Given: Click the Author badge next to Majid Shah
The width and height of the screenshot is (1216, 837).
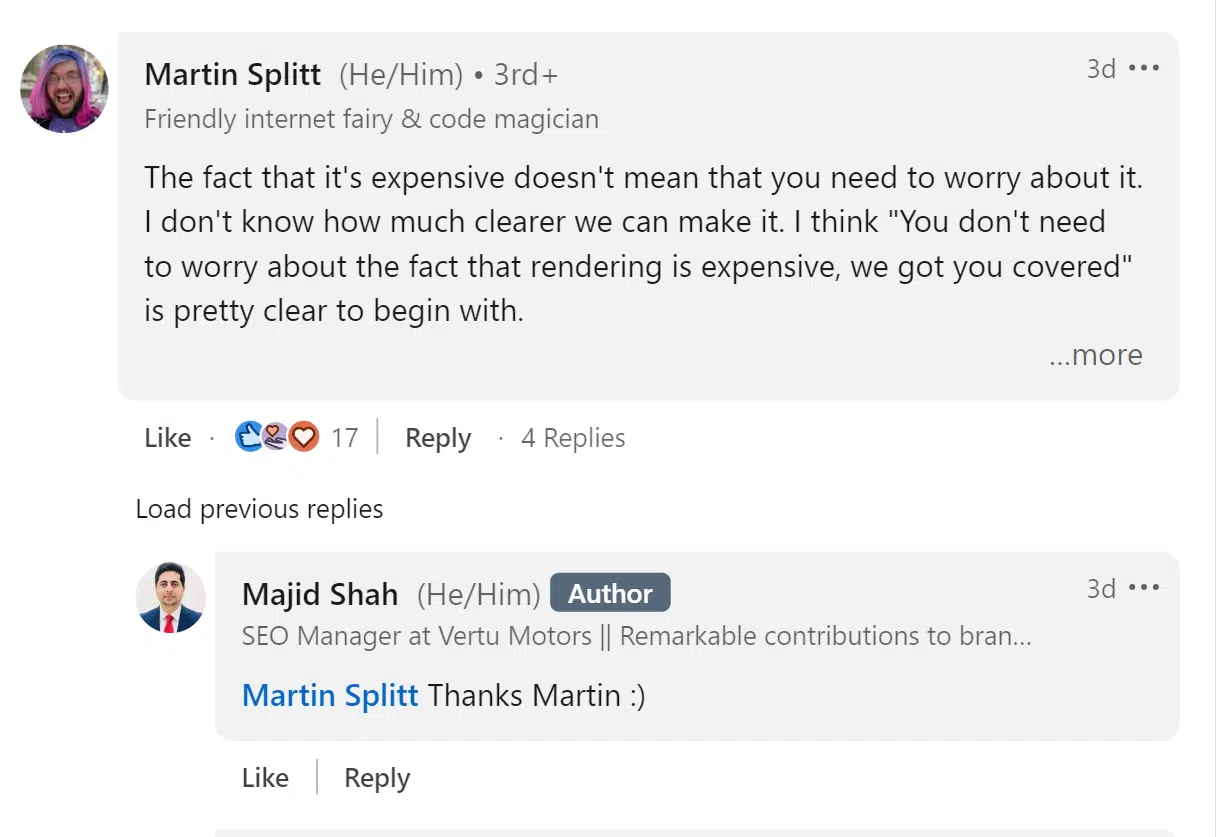Looking at the screenshot, I should tap(610, 592).
